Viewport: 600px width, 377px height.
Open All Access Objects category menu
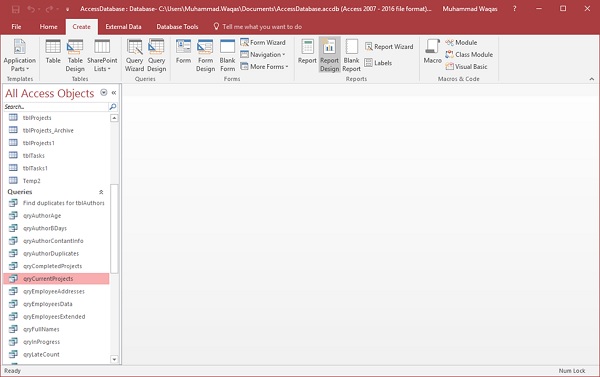coord(104,93)
